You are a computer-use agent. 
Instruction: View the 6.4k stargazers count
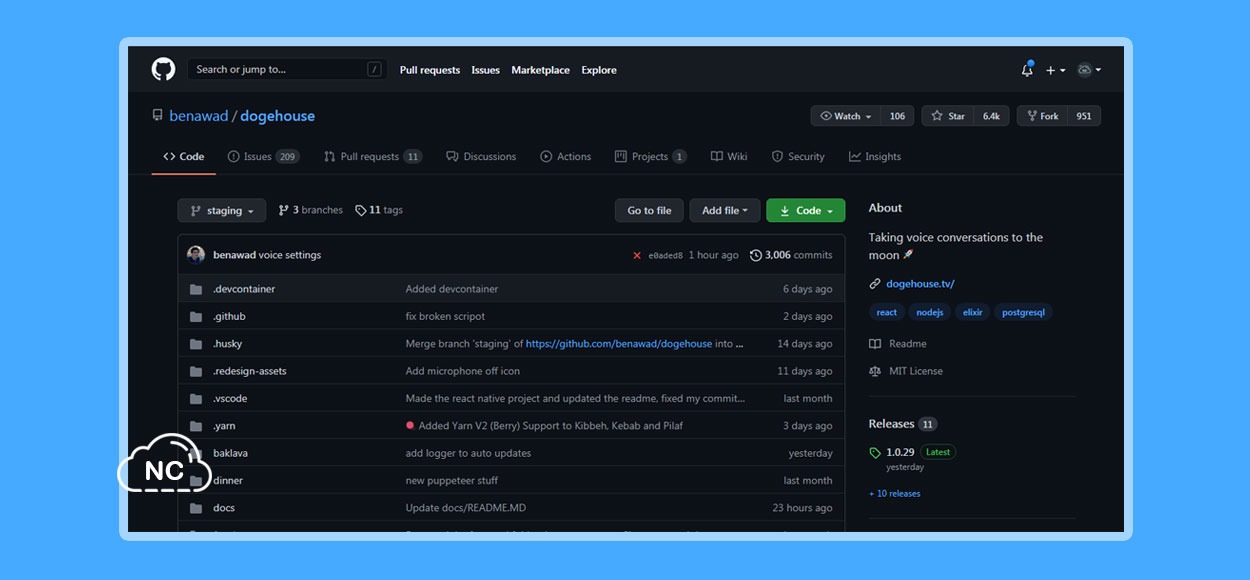(991, 116)
